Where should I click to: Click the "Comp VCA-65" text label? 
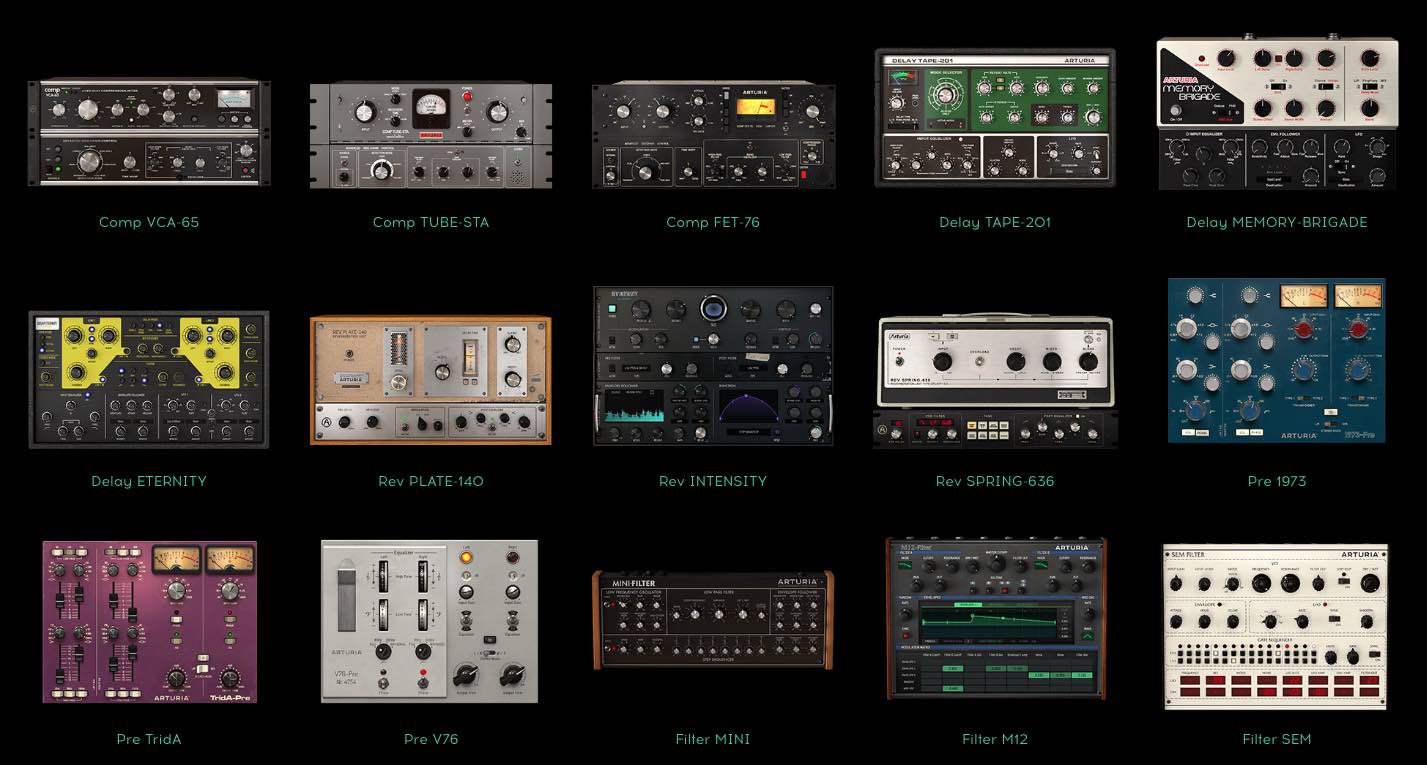coord(148,222)
